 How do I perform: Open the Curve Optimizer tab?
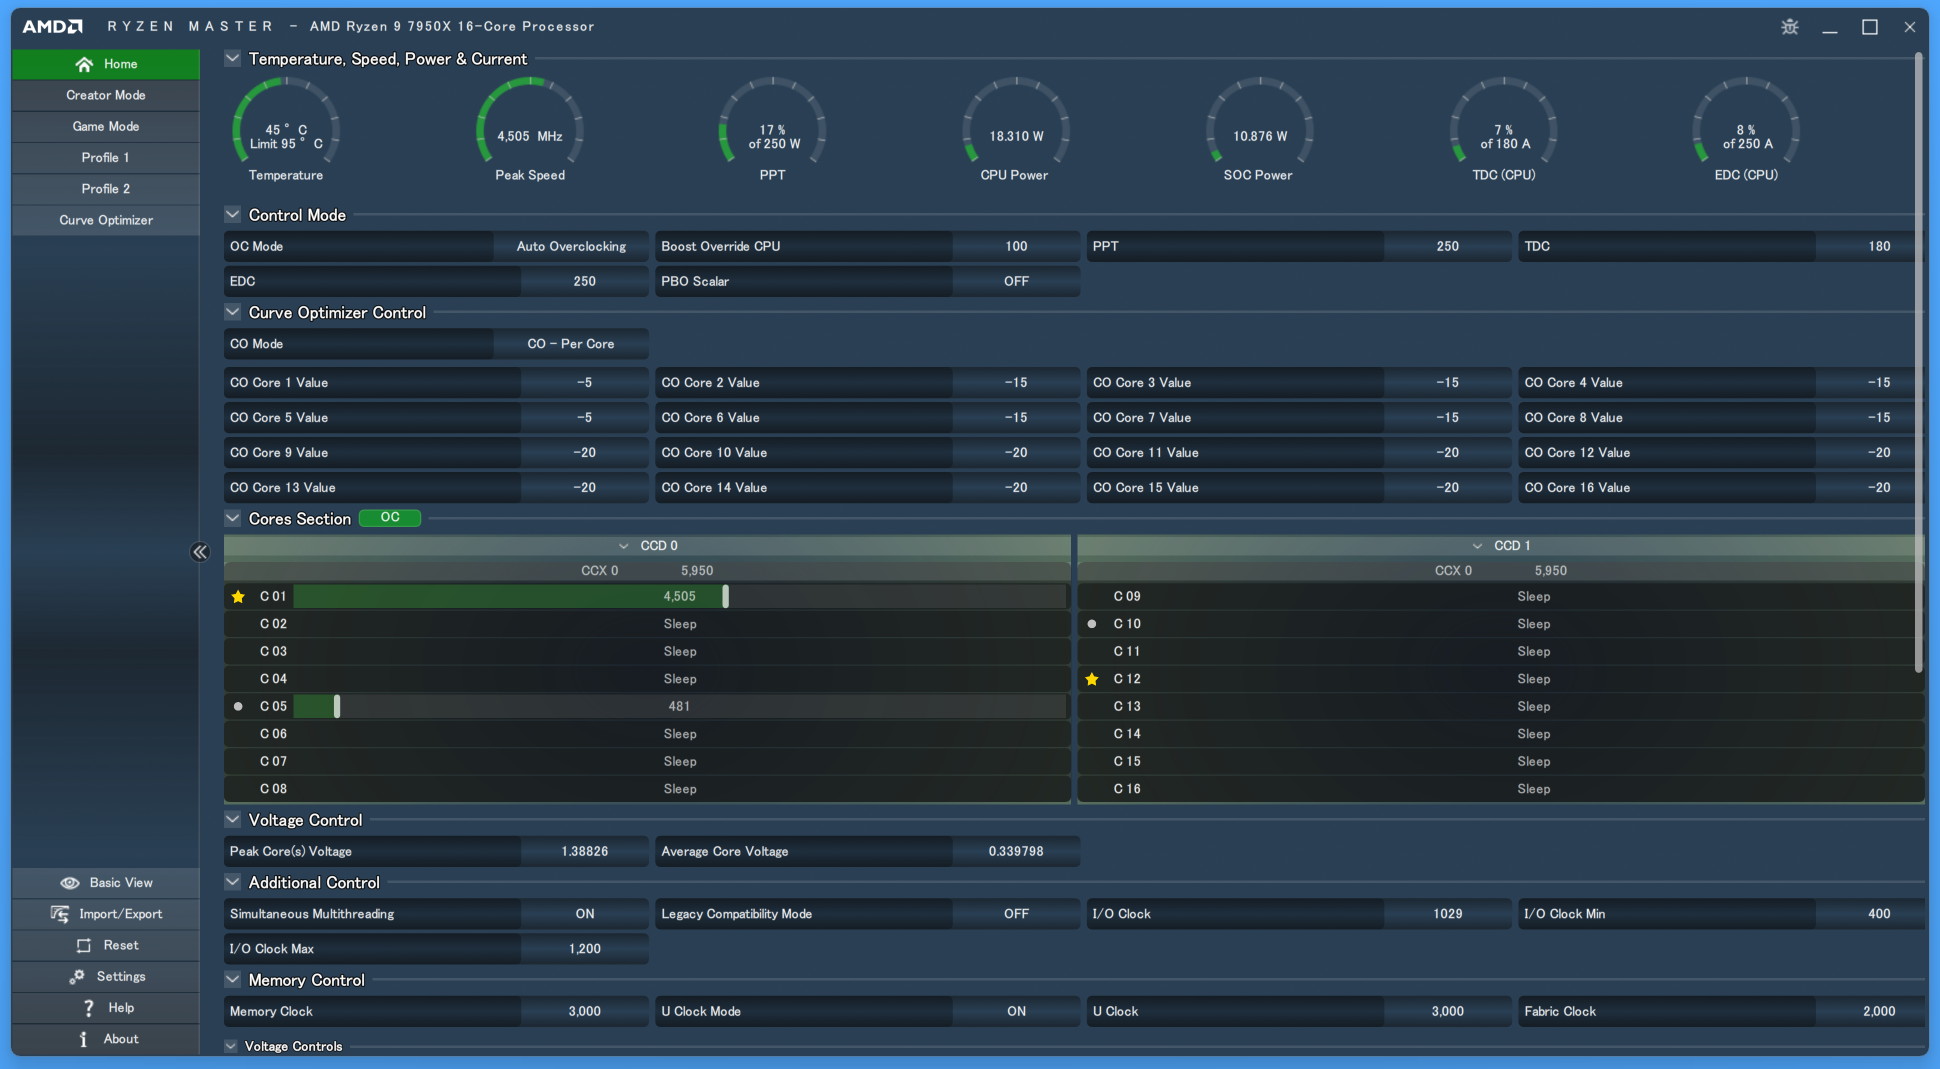point(106,220)
